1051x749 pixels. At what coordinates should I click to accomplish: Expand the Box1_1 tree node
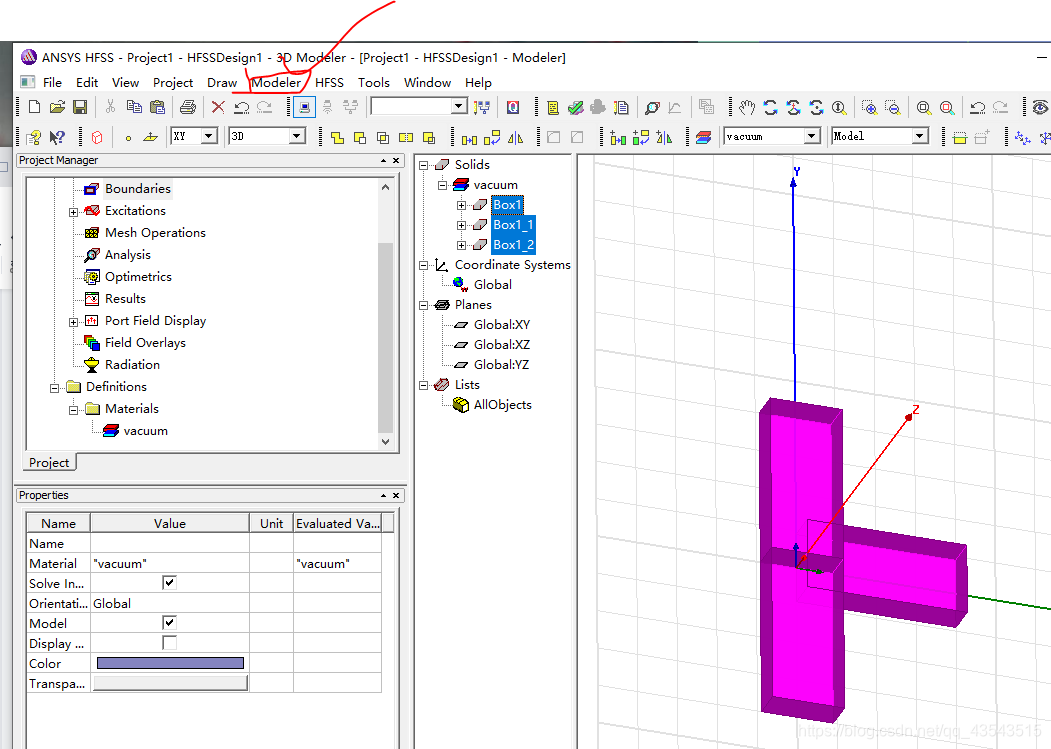point(461,225)
